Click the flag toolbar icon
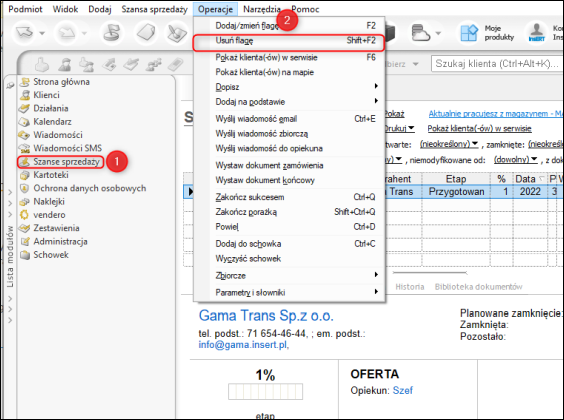Viewport: 564px width, 420px height. [x=112, y=33]
